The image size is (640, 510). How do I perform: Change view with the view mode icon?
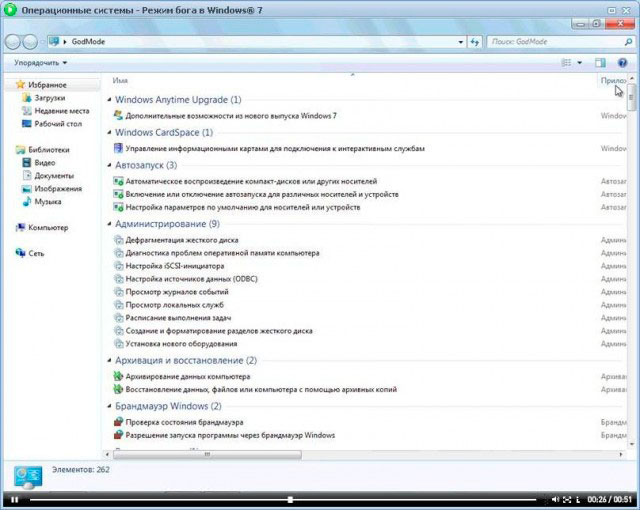point(567,63)
